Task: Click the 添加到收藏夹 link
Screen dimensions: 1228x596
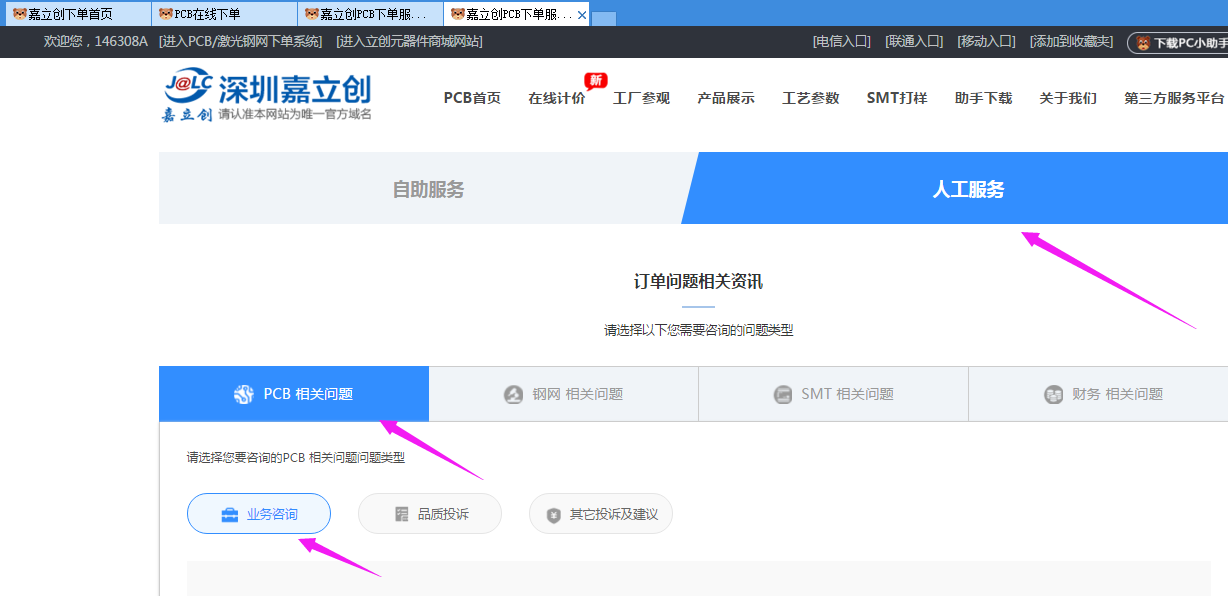Action: point(1071,41)
